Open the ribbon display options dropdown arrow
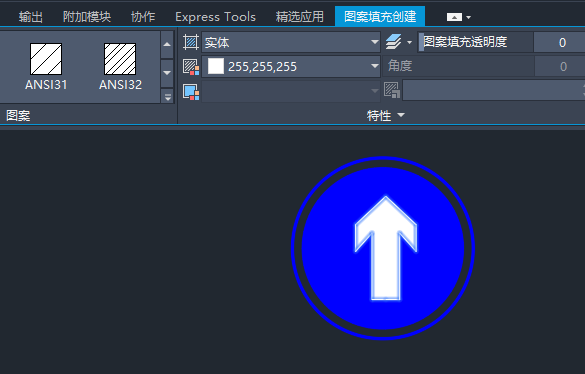The width and height of the screenshot is (585, 374). coord(469,17)
